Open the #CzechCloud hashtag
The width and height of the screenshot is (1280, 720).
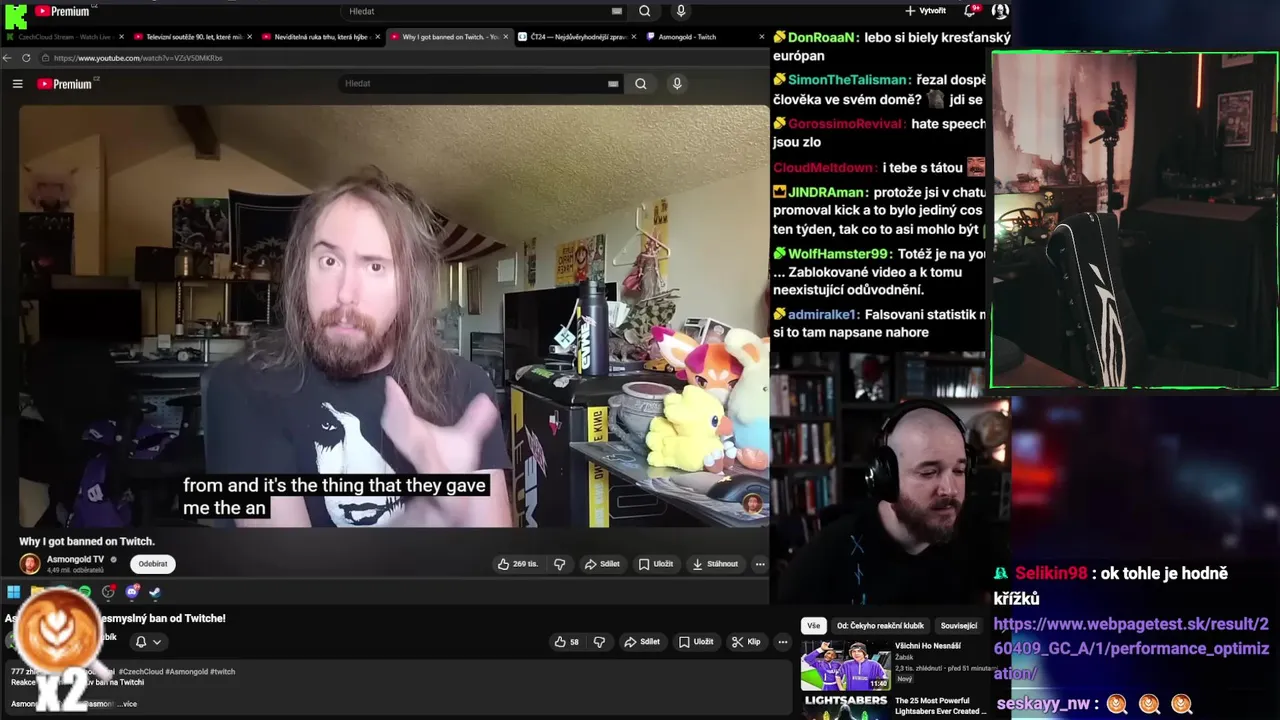click(140, 672)
